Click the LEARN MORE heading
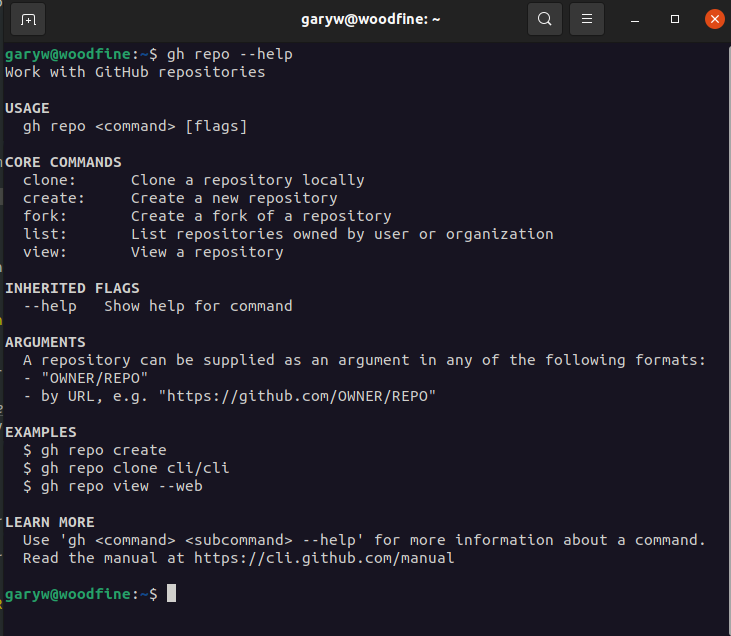Image resolution: width=731 pixels, height=636 pixels. tap(49, 522)
